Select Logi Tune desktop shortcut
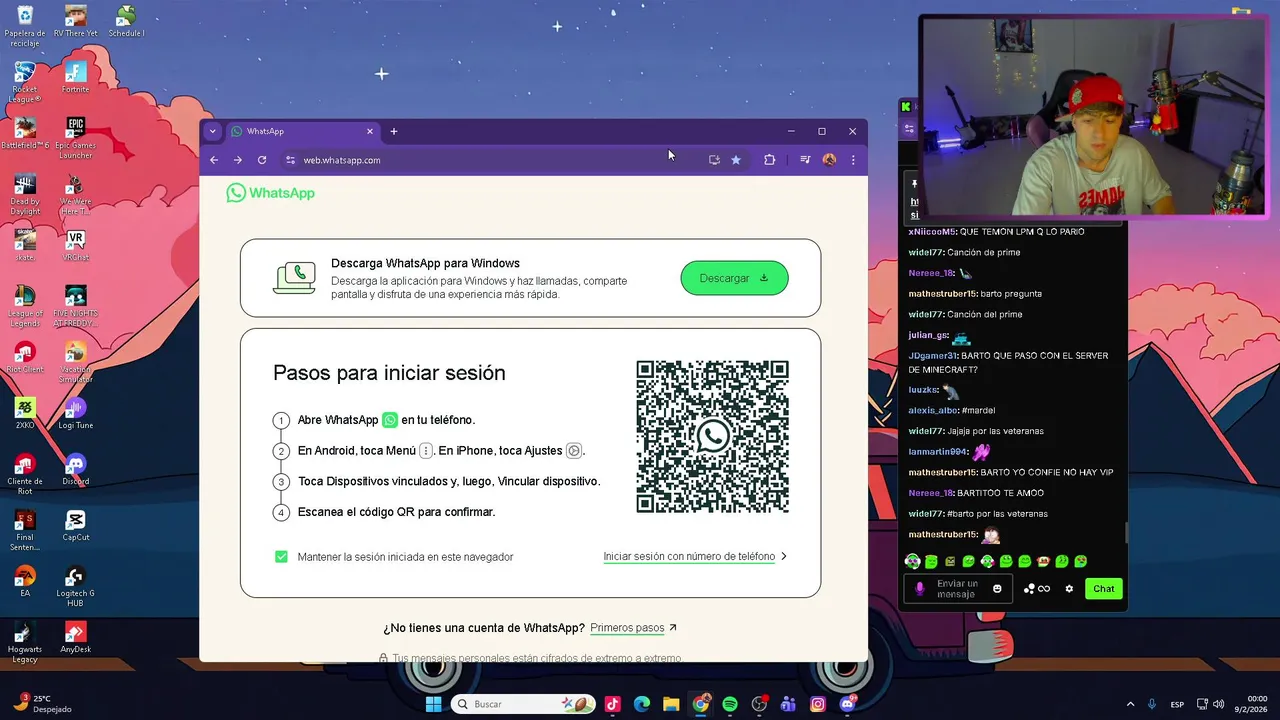This screenshot has width=1280, height=720. (x=75, y=414)
